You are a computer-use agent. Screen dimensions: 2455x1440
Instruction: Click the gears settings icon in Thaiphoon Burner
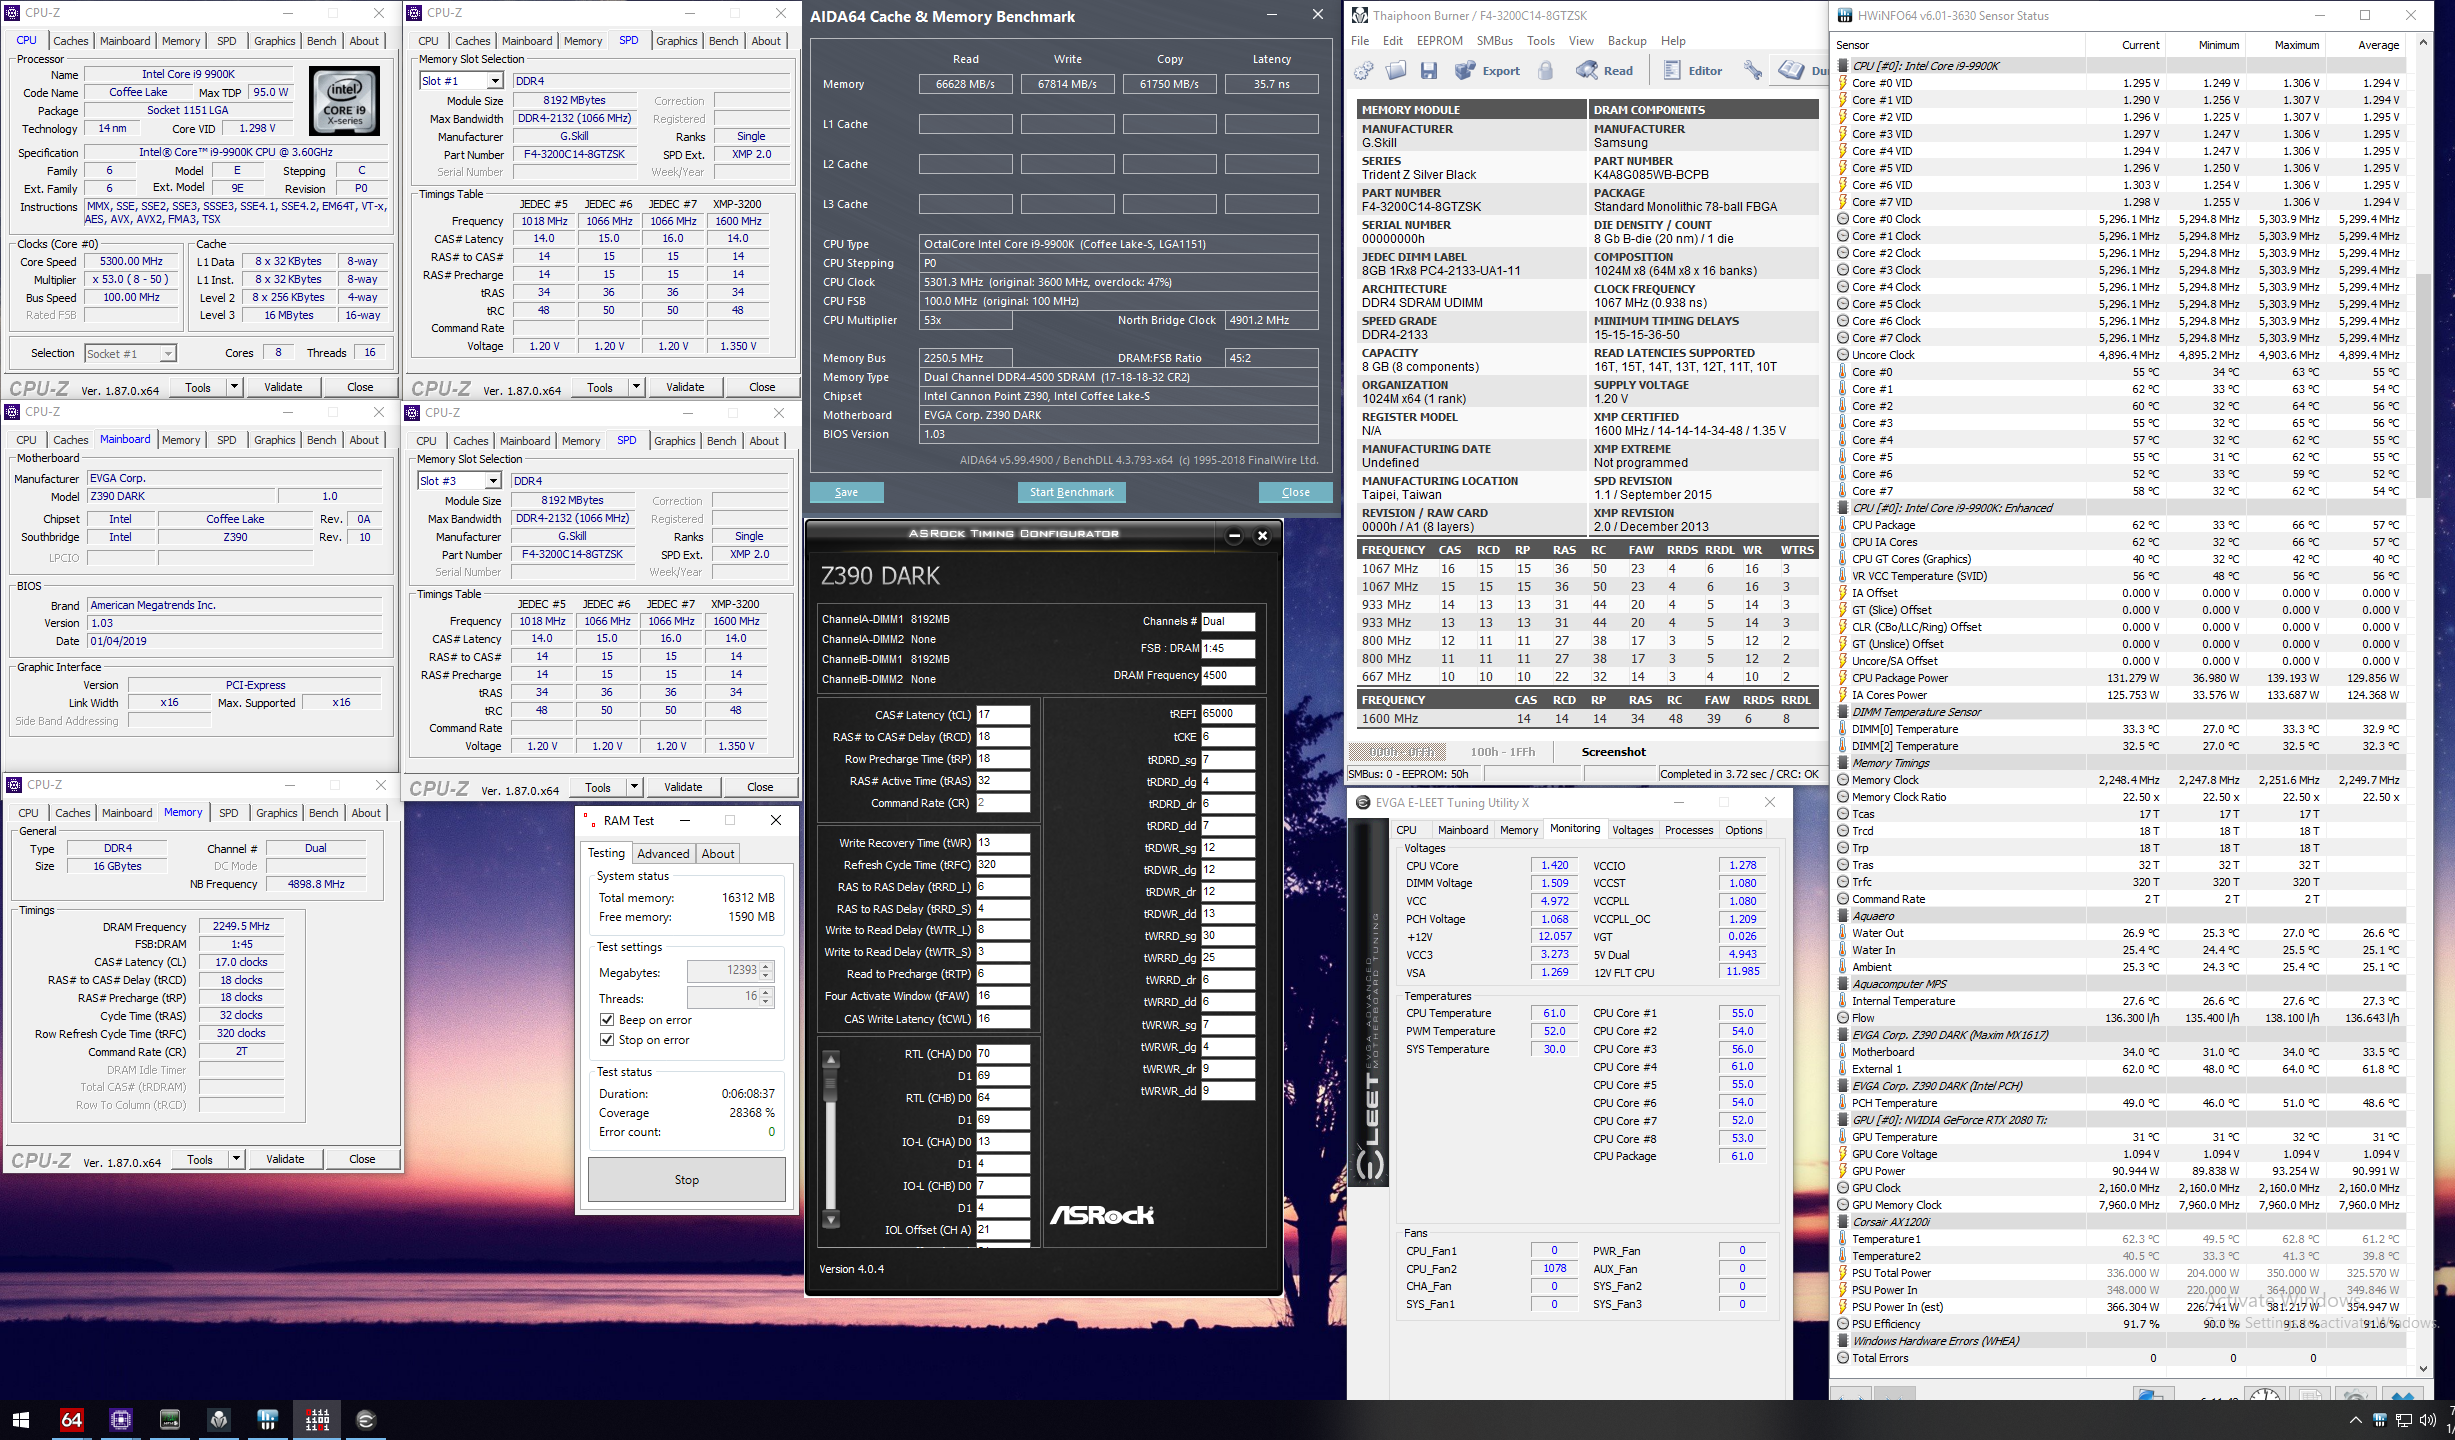click(1363, 70)
